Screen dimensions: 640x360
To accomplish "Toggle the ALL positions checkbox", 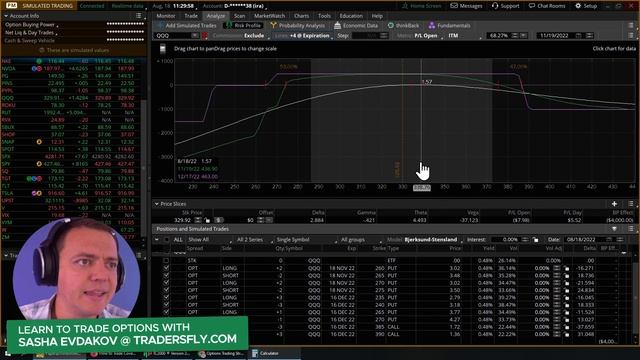I will 167,240.
